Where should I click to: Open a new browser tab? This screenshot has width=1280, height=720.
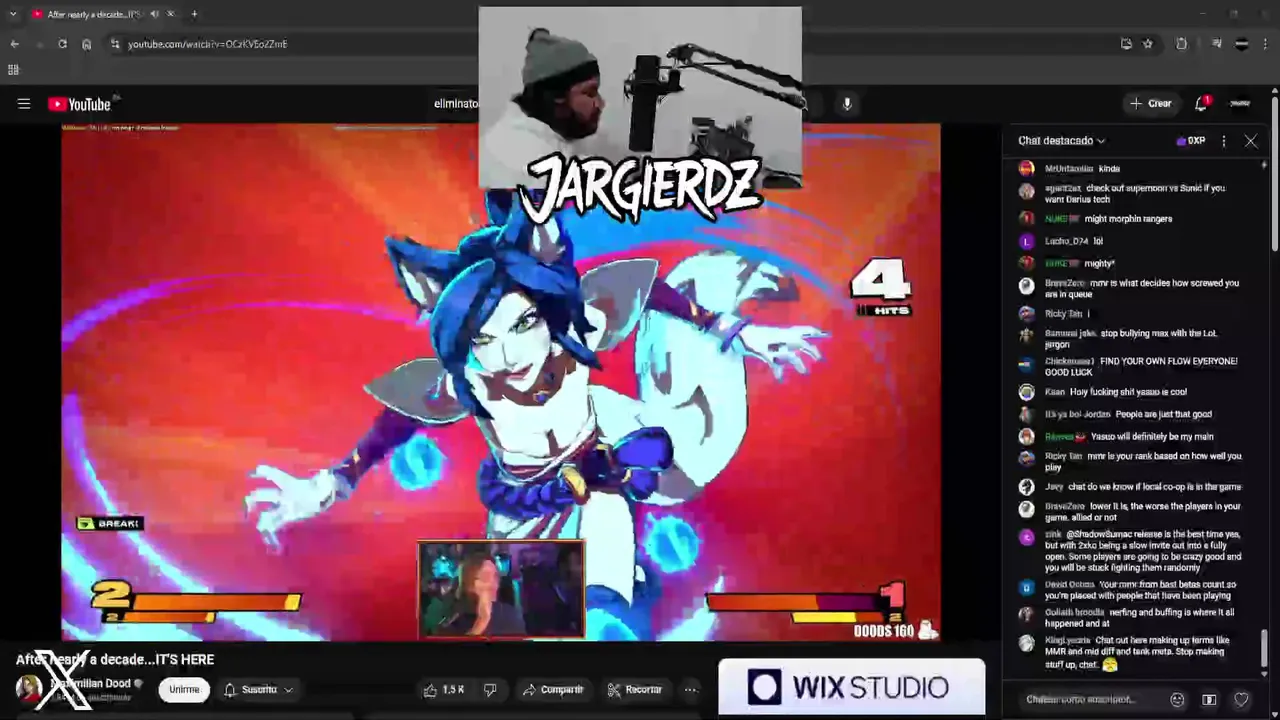tap(194, 14)
